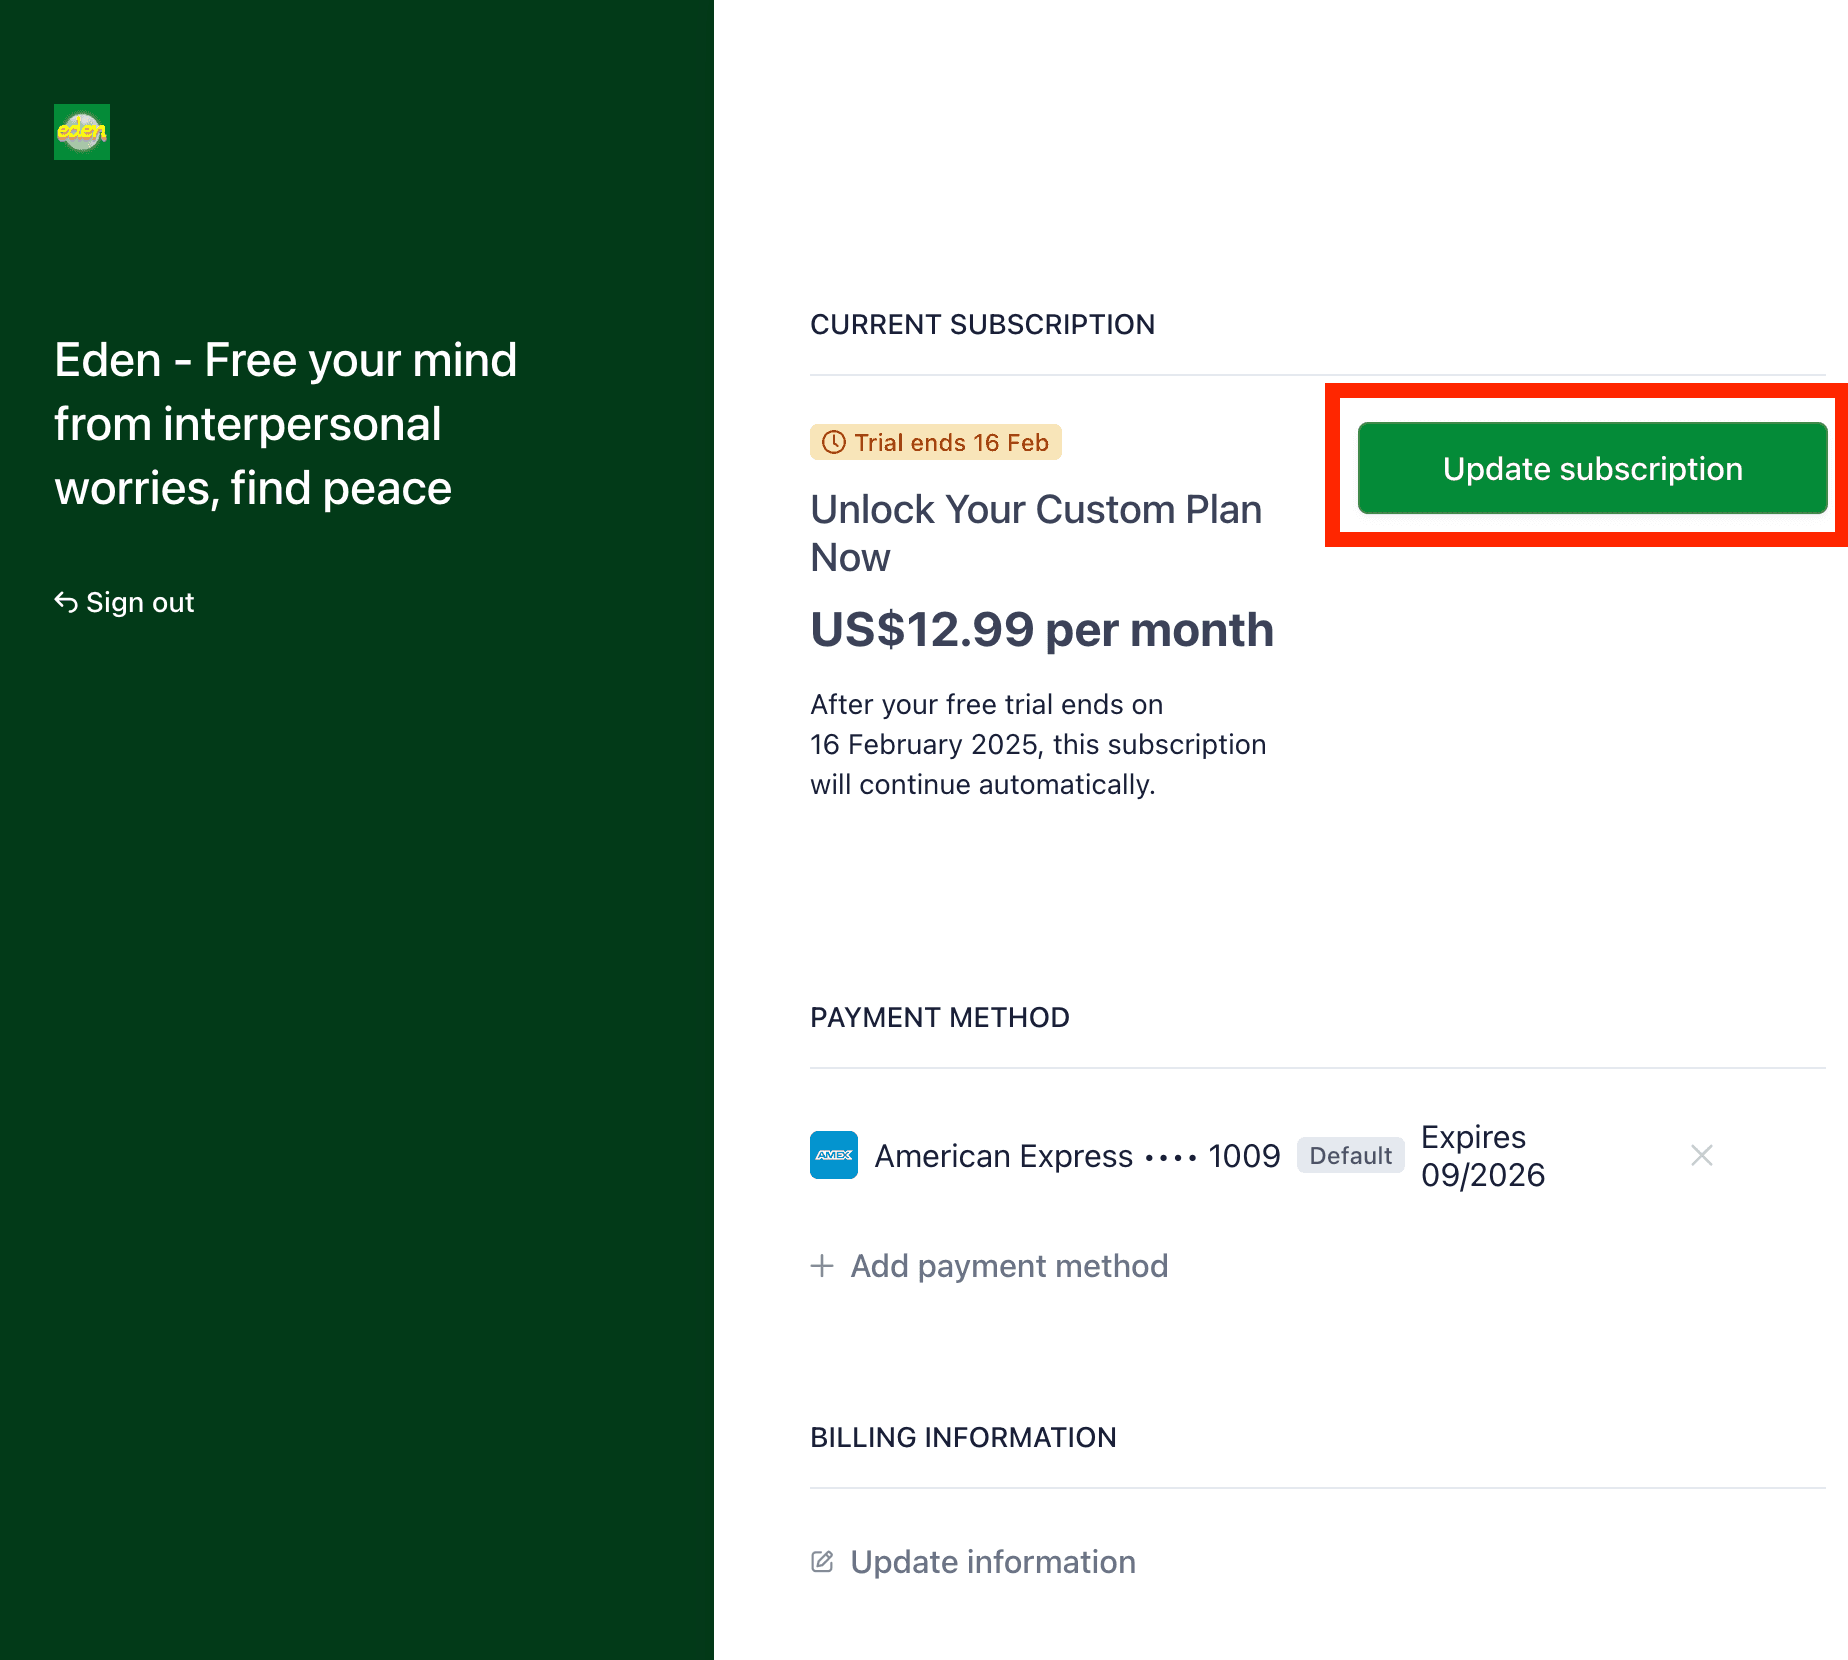Click the Expires 09/2026 text
This screenshot has width=1848, height=1660.
pos(1483,1155)
